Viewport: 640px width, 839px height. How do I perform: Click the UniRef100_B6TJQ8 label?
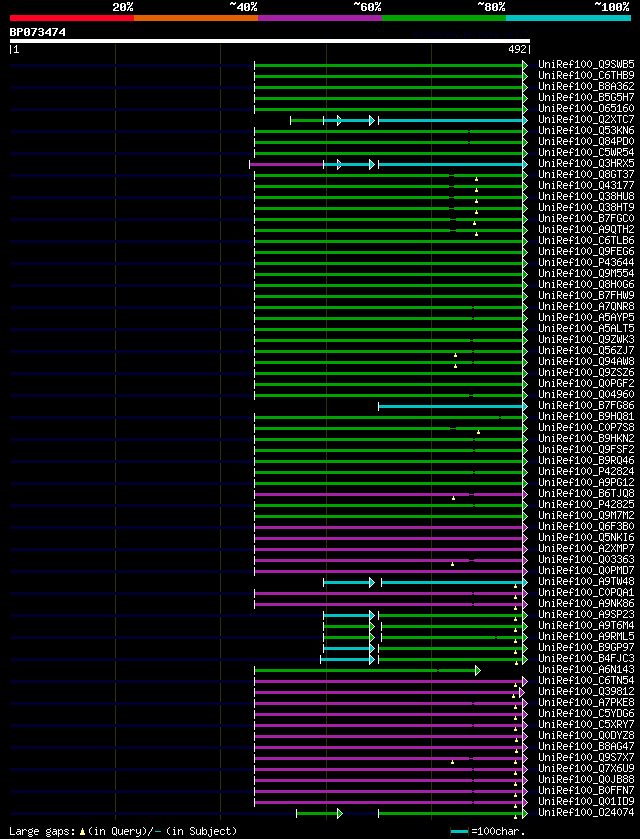[x=586, y=493]
